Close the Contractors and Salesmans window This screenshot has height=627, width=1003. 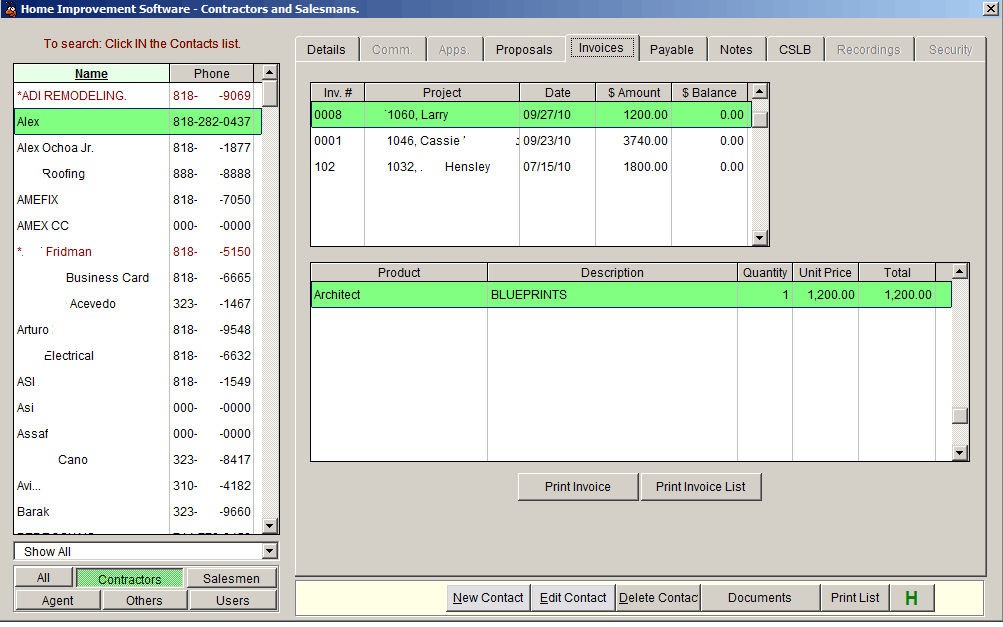[x=991, y=8]
